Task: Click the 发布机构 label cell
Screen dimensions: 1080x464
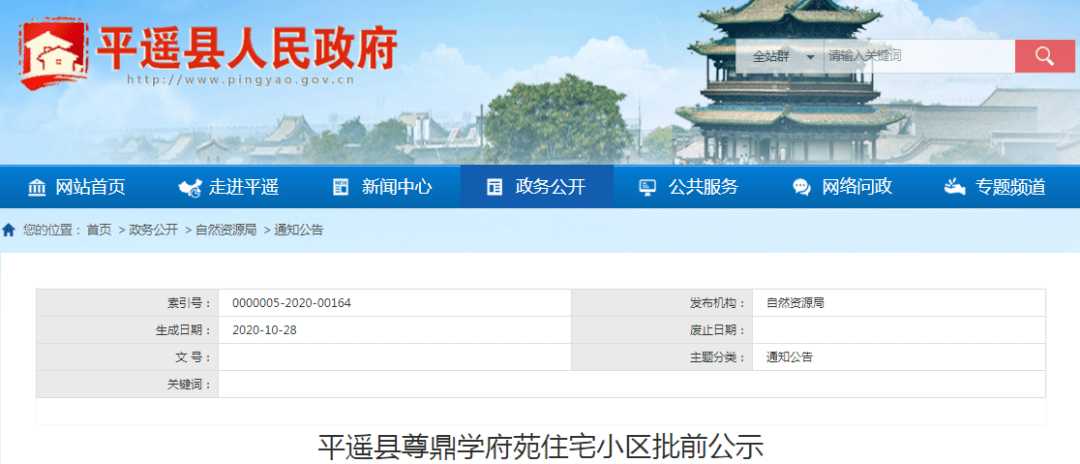Action: (662, 303)
